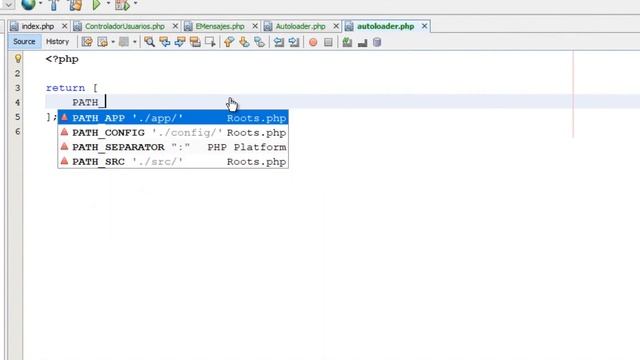This screenshot has height=360, width=640.
Task: Click the Uncomment code icon
Action: (362, 42)
